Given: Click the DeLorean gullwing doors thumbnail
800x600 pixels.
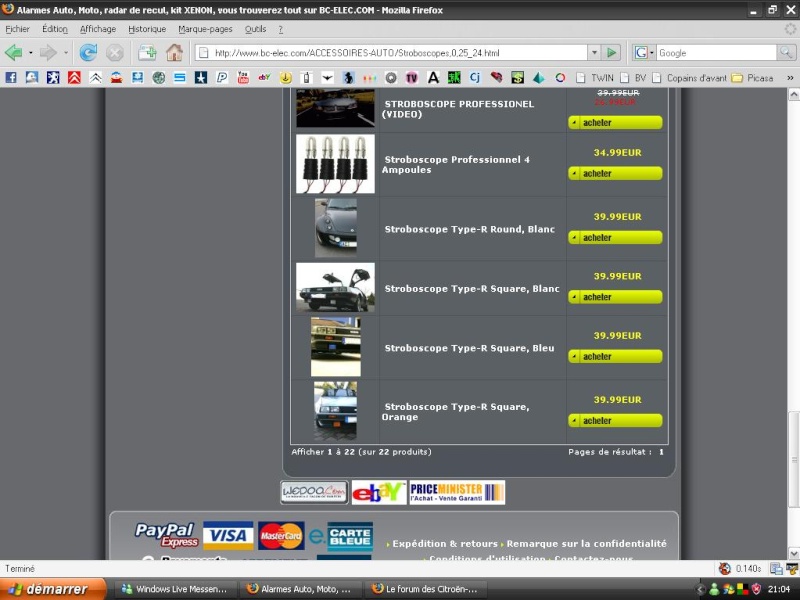Looking at the screenshot, I should (x=335, y=287).
